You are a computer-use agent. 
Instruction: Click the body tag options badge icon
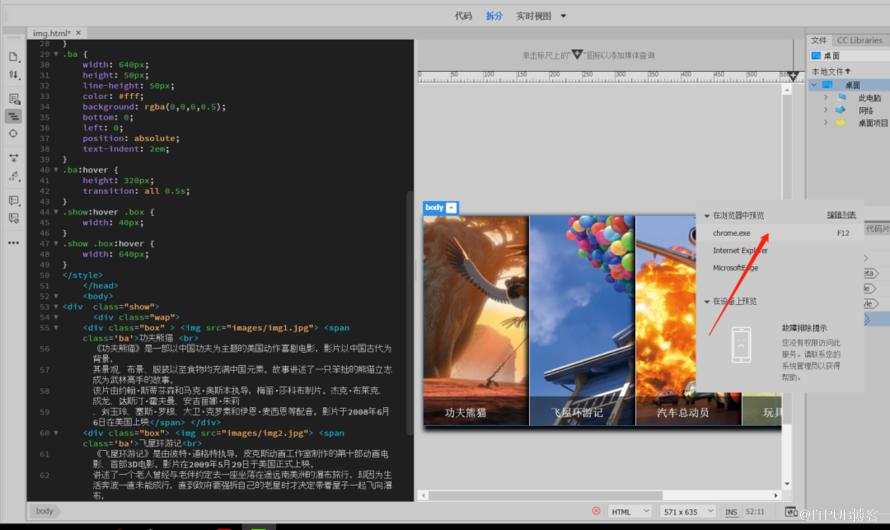tap(451, 208)
